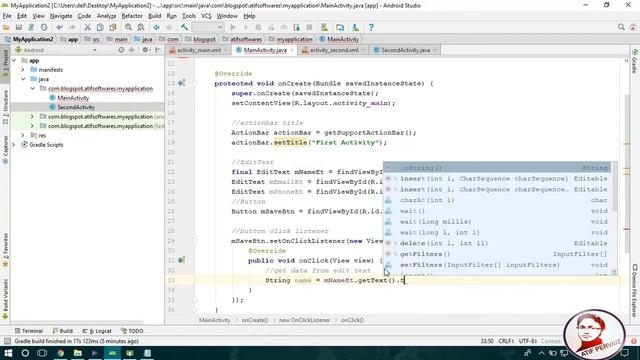Select MainActivity in the project tree
The height and width of the screenshot is (360, 640).
coord(73,98)
